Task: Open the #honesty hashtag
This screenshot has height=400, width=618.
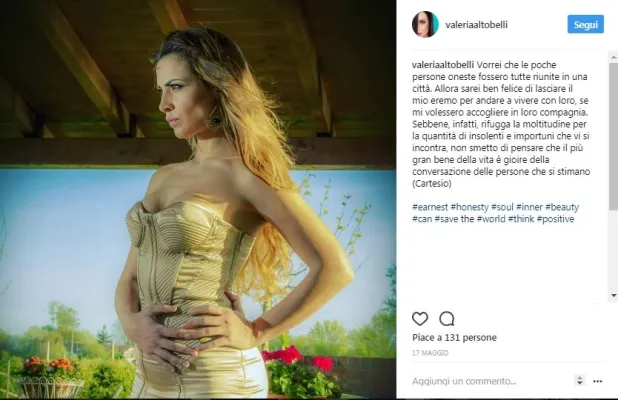Action: [x=469, y=207]
